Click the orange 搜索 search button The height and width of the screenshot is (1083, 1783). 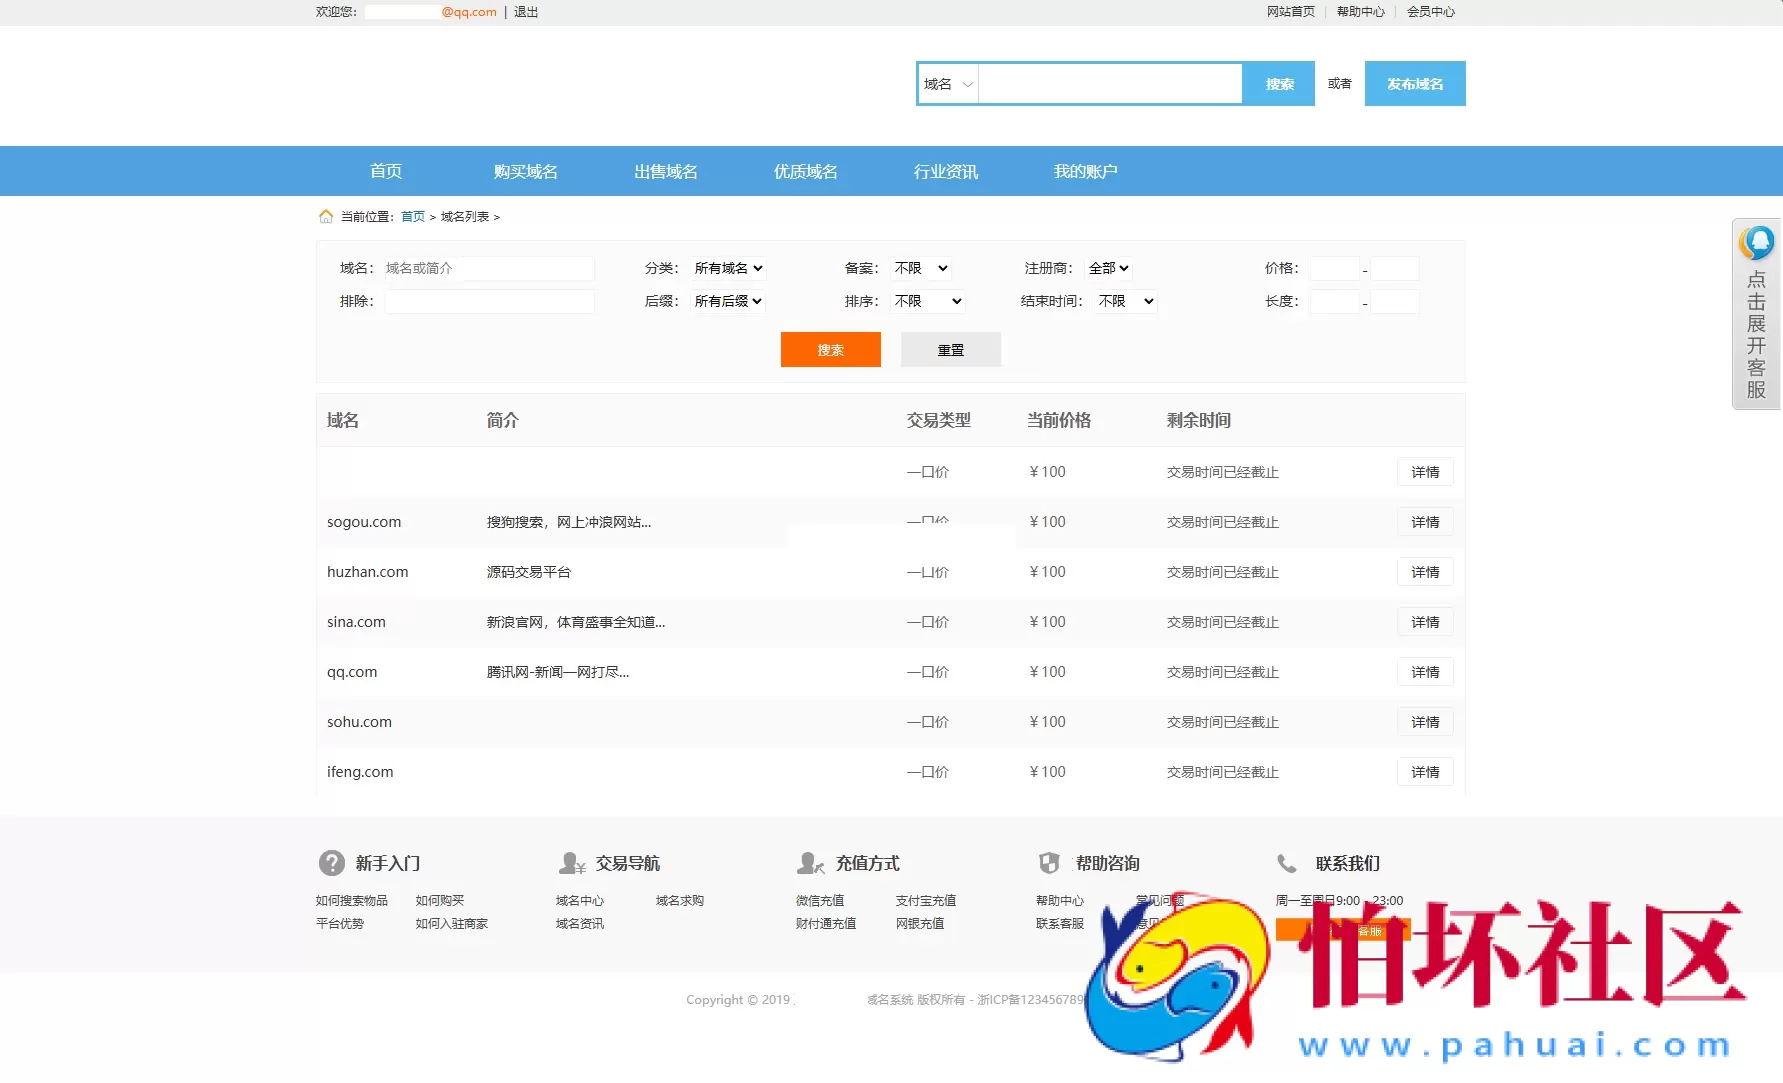830,349
